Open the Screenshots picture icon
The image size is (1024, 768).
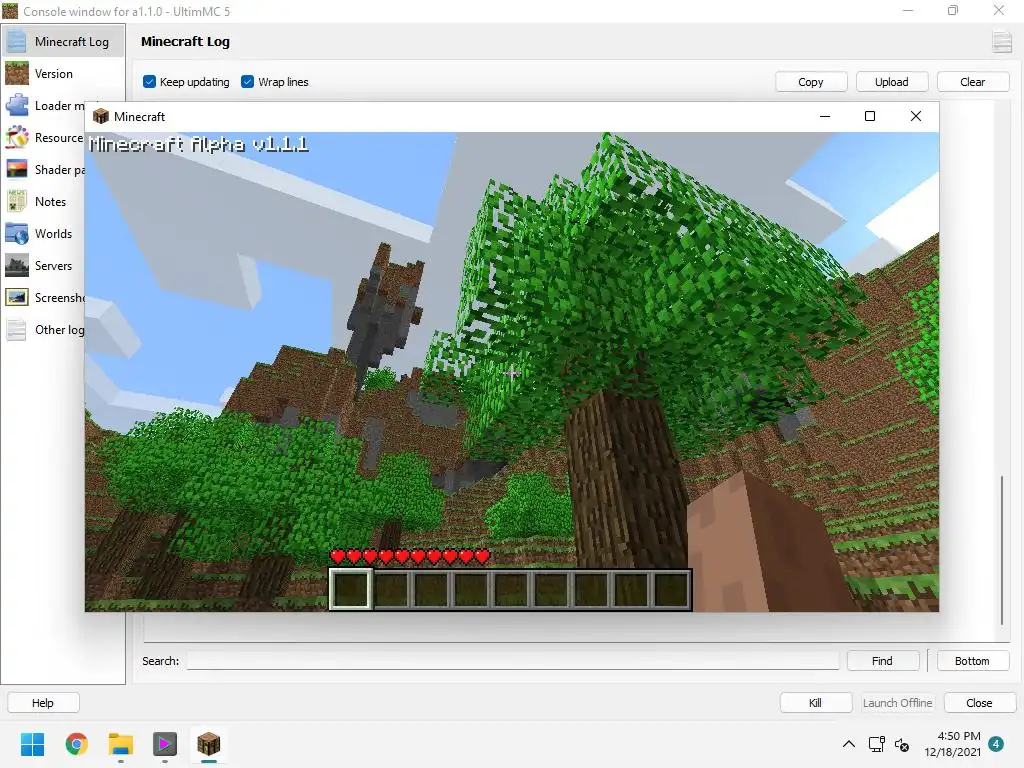pos(16,297)
